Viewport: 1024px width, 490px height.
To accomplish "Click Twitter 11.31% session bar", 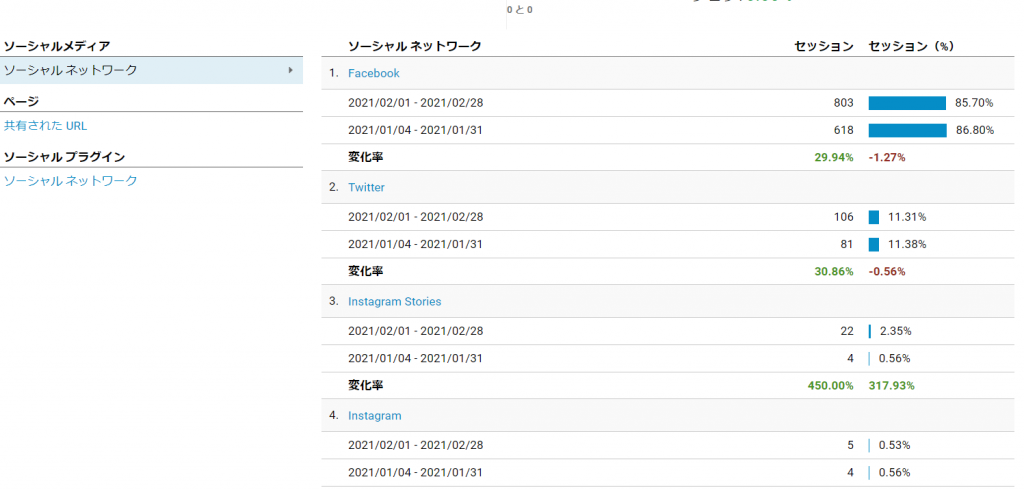I will coord(874,217).
